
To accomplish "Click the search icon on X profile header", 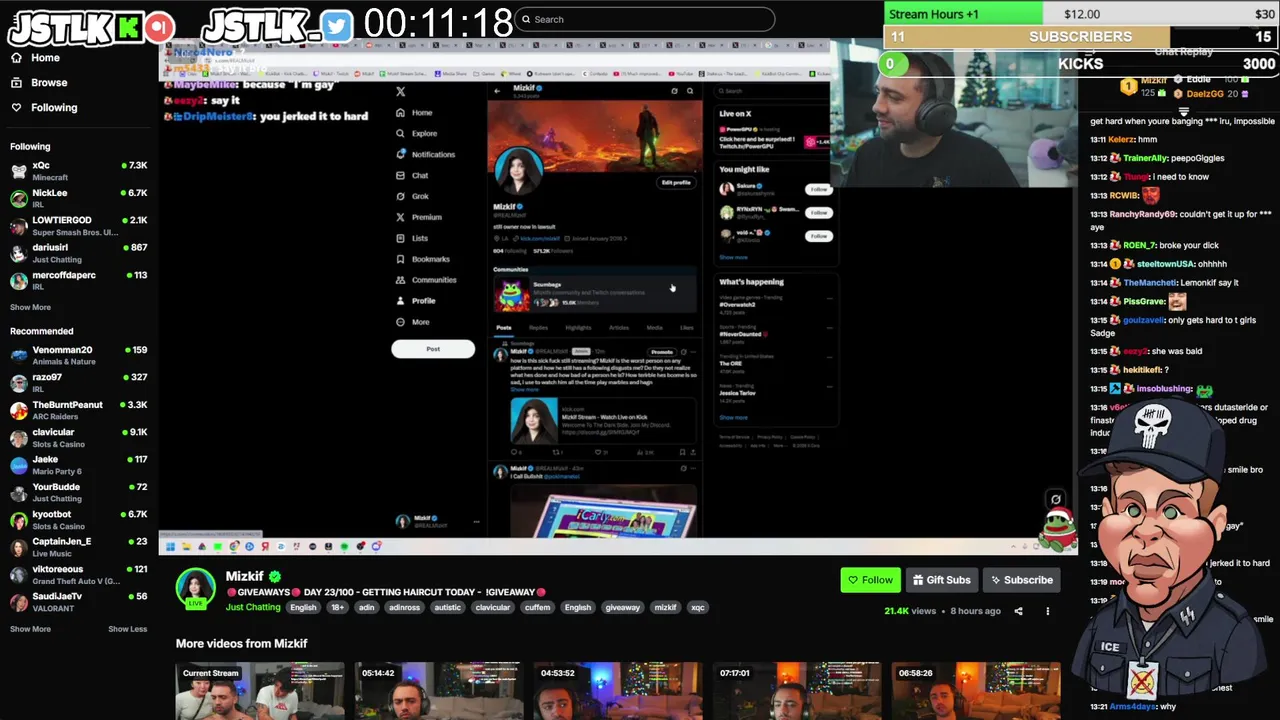I will pos(689,91).
